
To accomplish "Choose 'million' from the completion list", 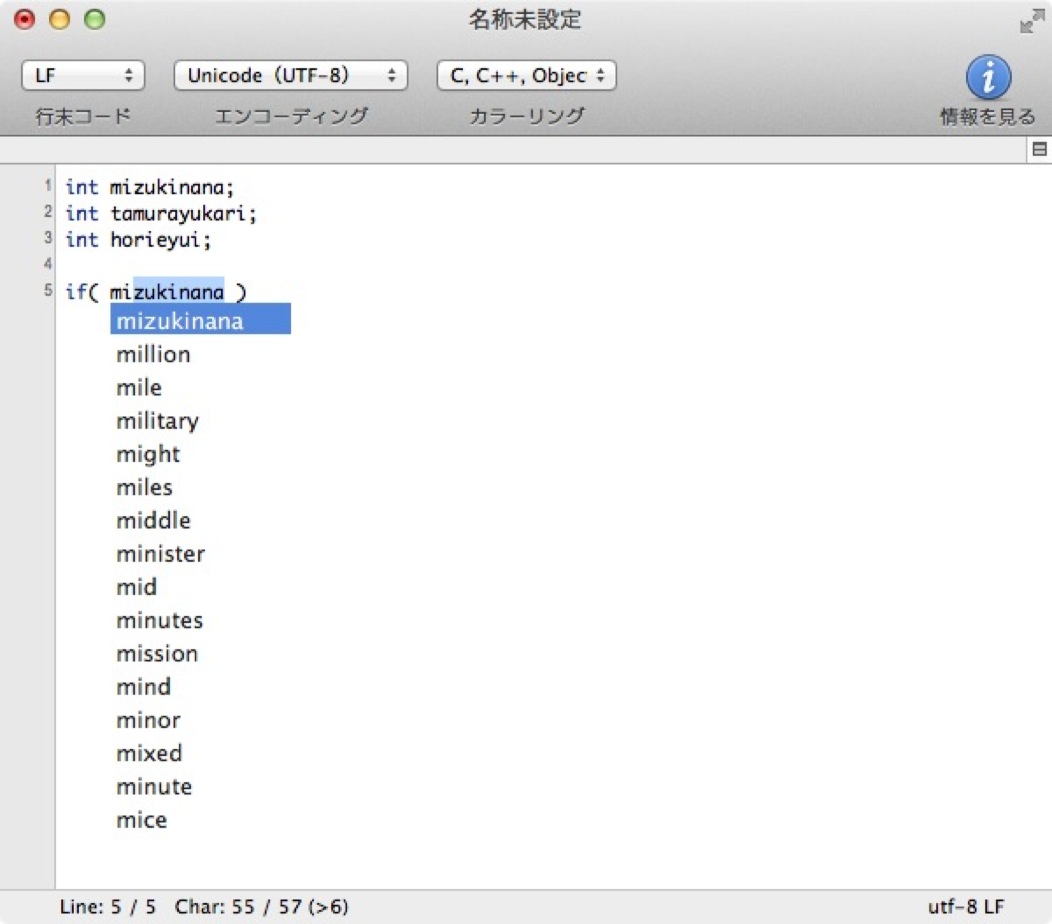I will (154, 354).
